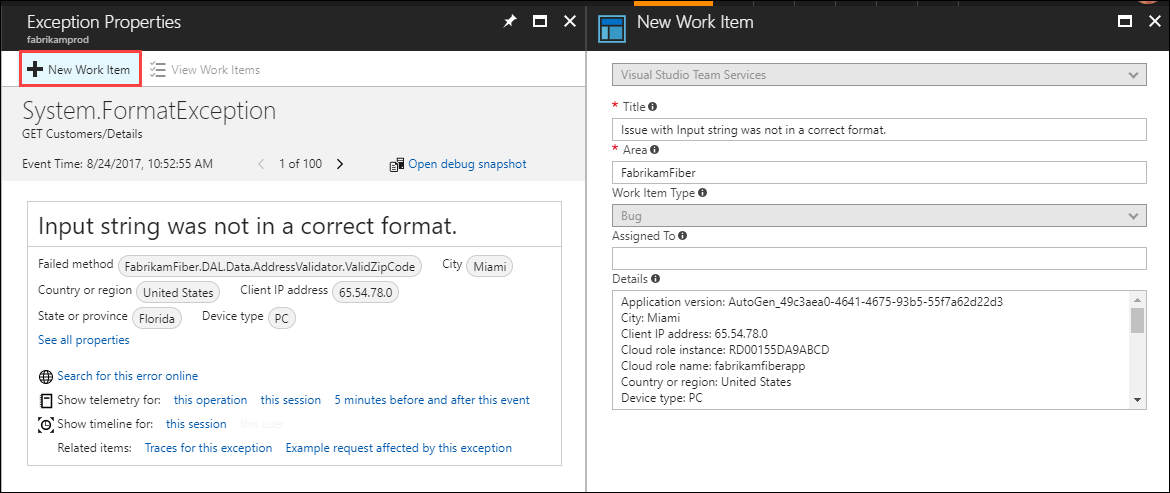Image resolution: width=1170 pixels, height=493 pixels.
Task: Show telemetry for this operation
Action: coord(210,400)
